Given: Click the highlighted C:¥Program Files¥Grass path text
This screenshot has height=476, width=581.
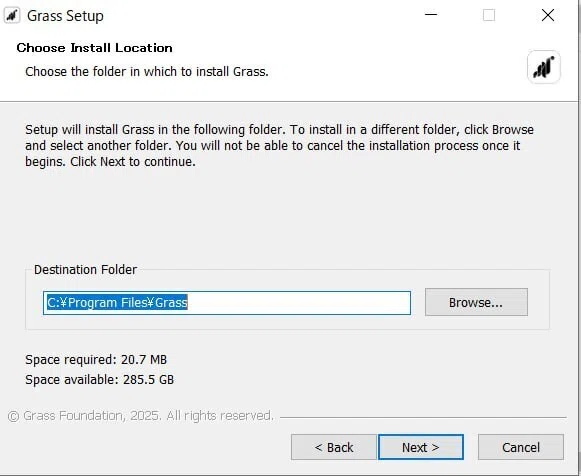Looking at the screenshot, I should [117, 303].
